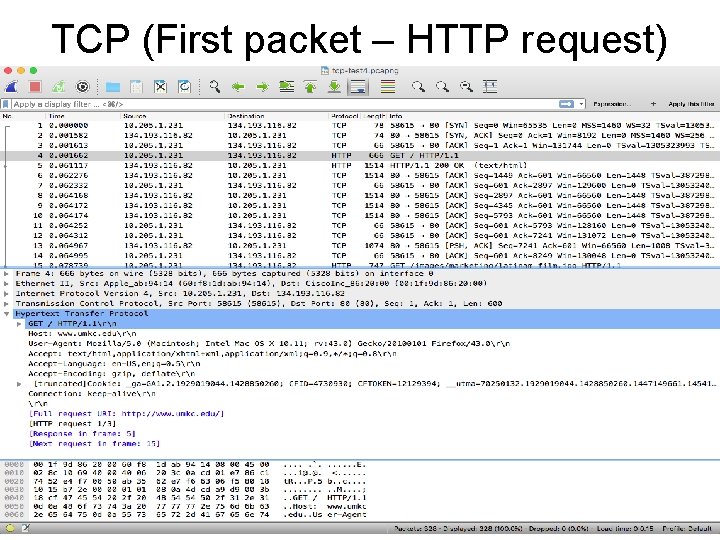Go to a specified packet

pyautogui.click(x=287, y=87)
